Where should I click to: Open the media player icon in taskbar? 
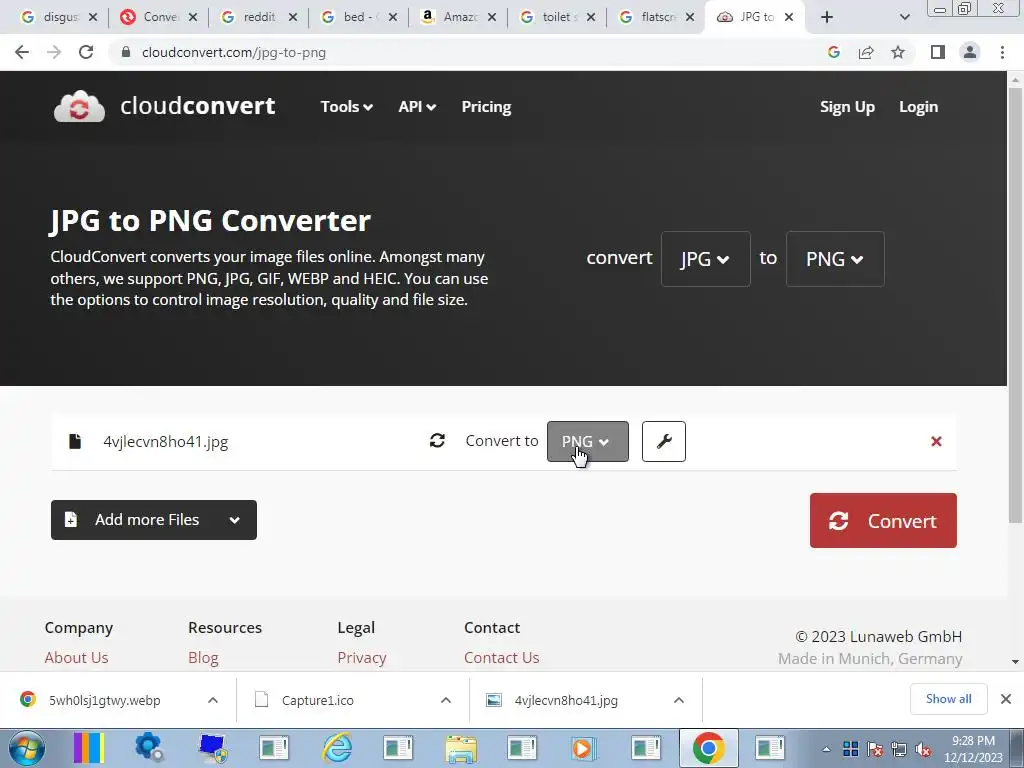(583, 748)
